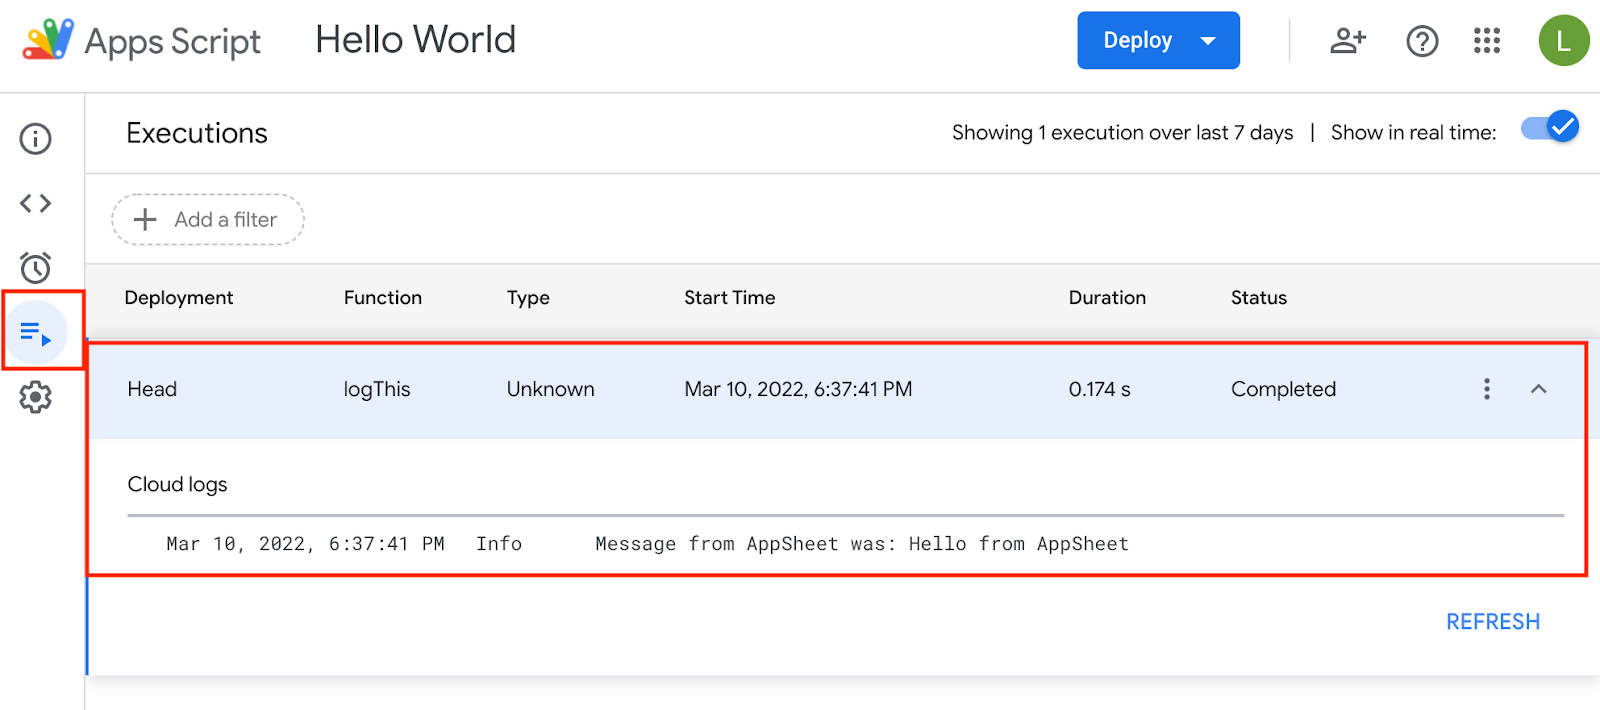Viewport: 1600px width, 710px height.
Task: Open Project Settings gear icon
Action: pos(35,397)
